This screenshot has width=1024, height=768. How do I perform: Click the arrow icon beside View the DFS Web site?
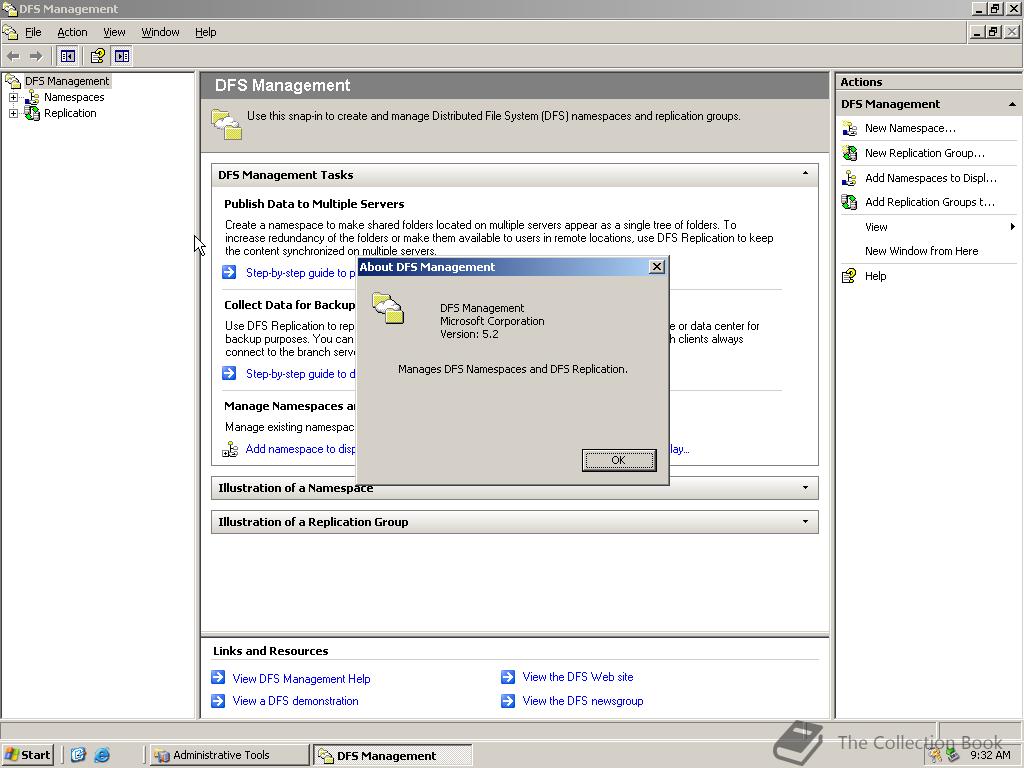(x=507, y=677)
